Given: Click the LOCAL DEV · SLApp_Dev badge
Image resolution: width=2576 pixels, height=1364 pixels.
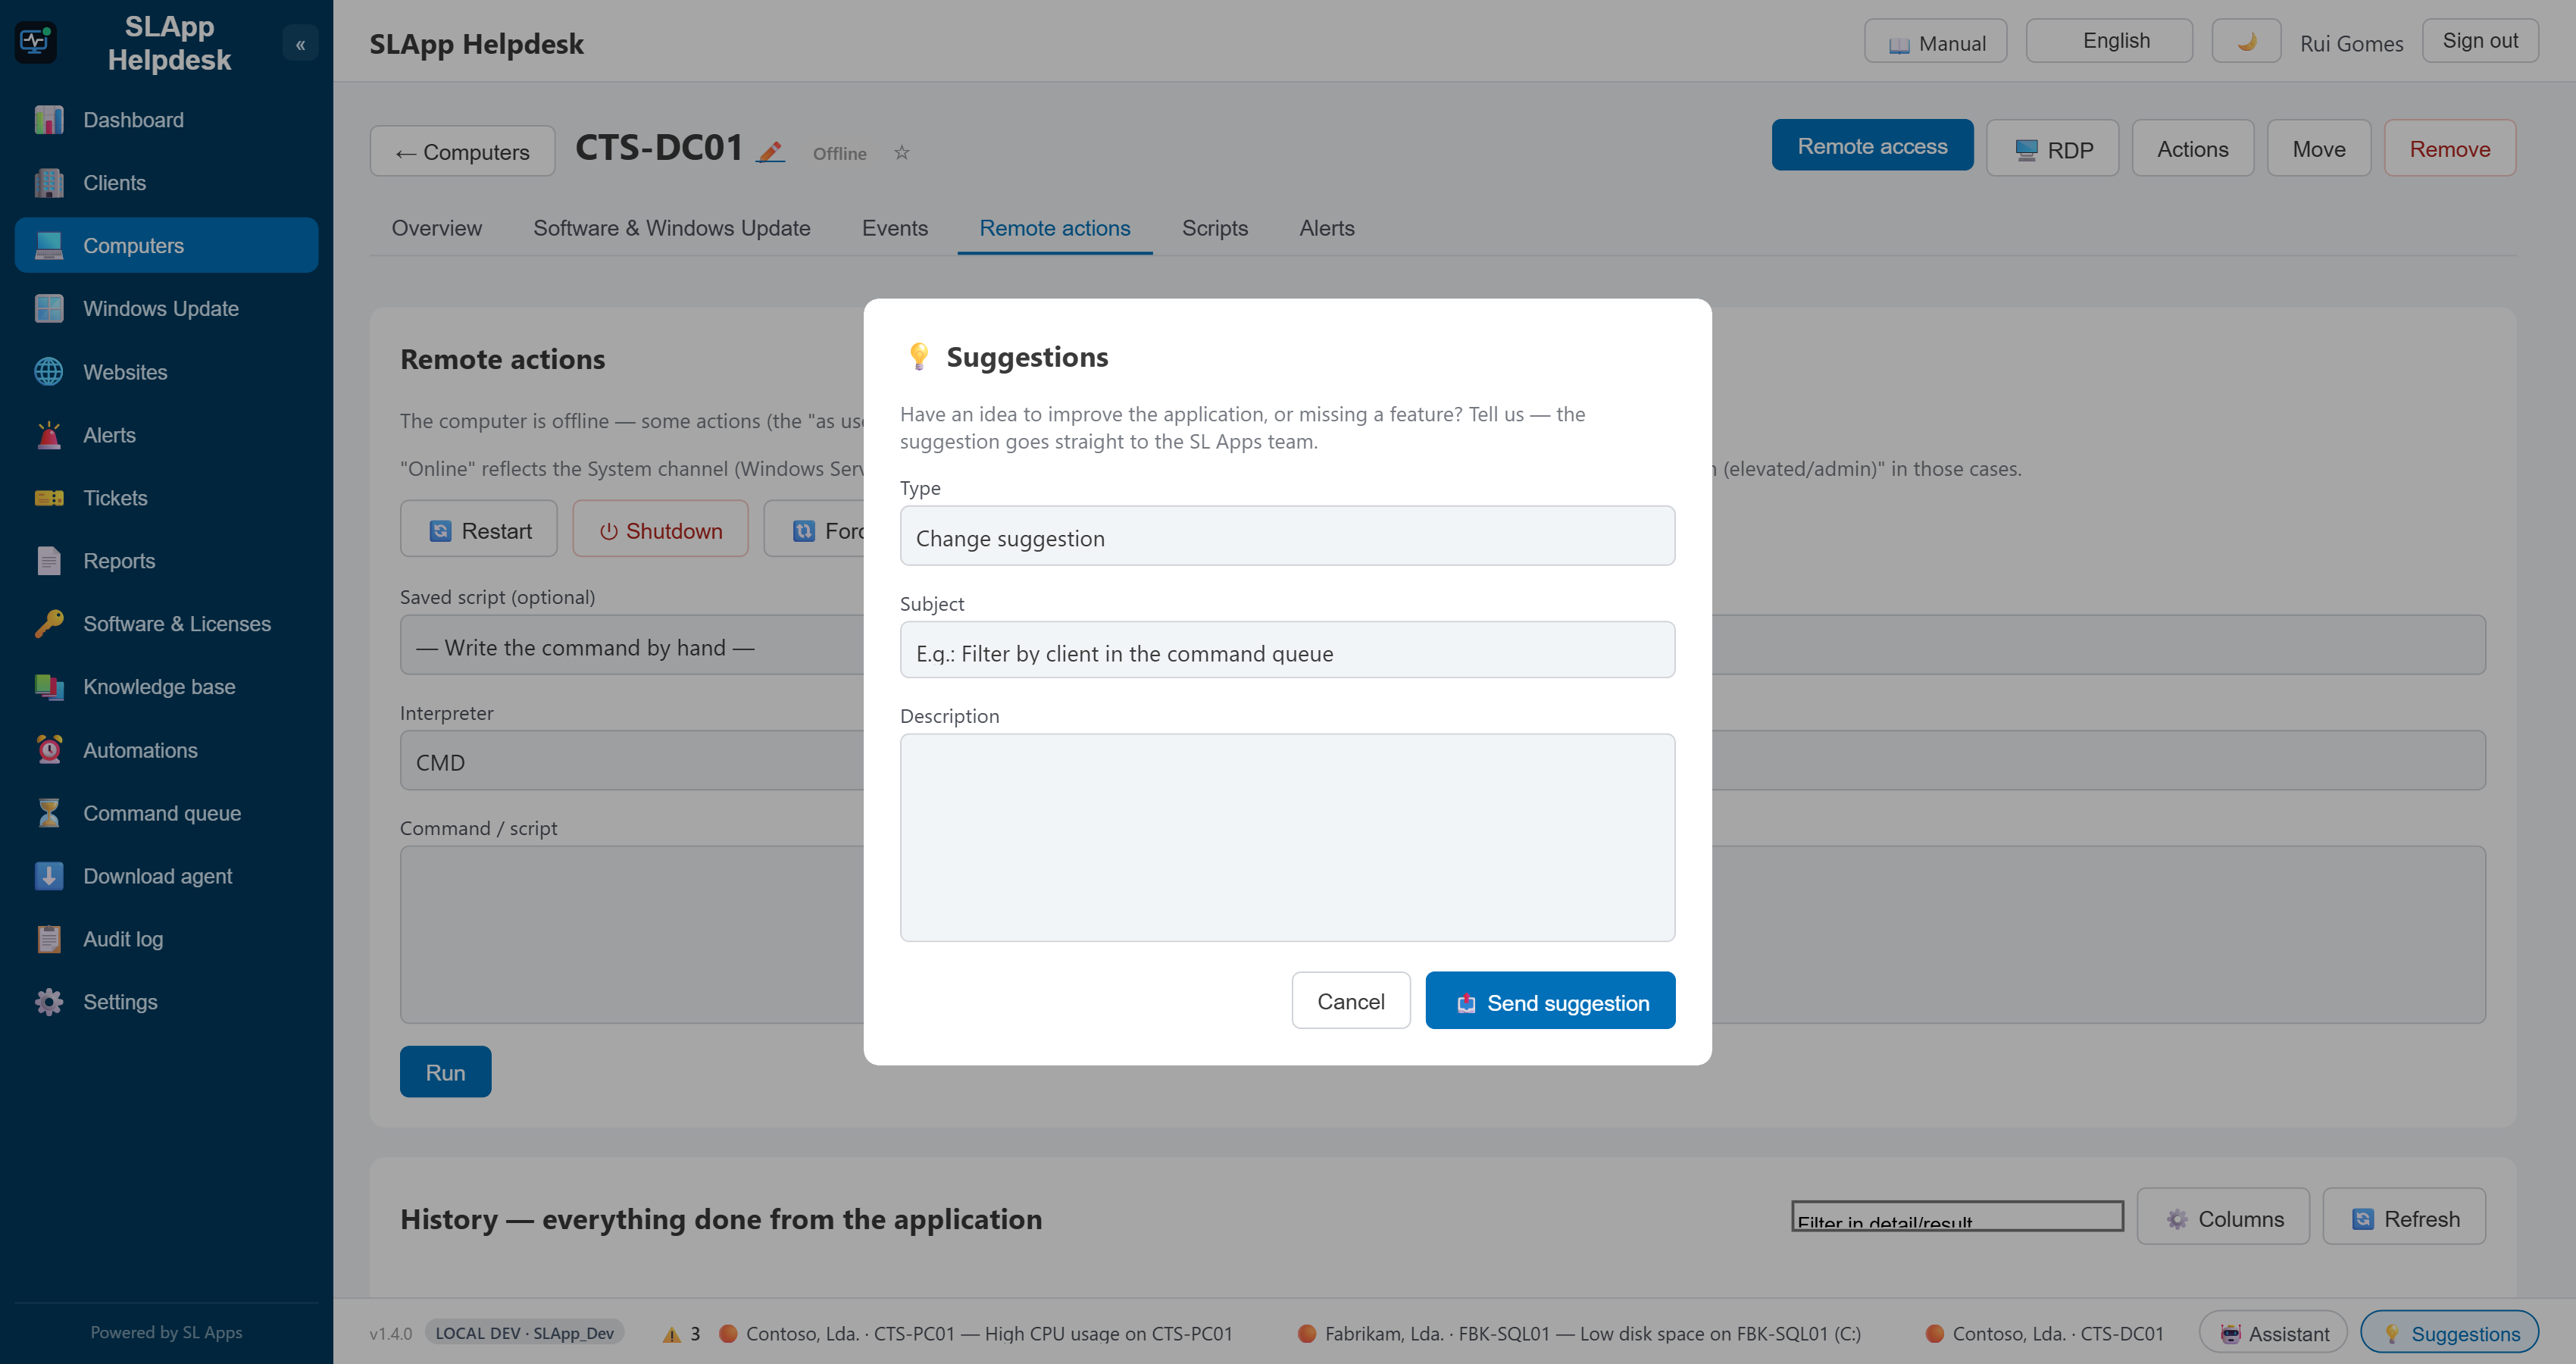Looking at the screenshot, I should coord(525,1333).
